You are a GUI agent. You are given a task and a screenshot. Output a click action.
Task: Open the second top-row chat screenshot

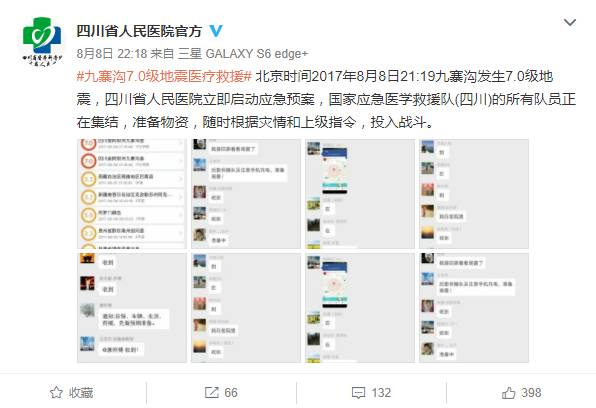[246, 194]
